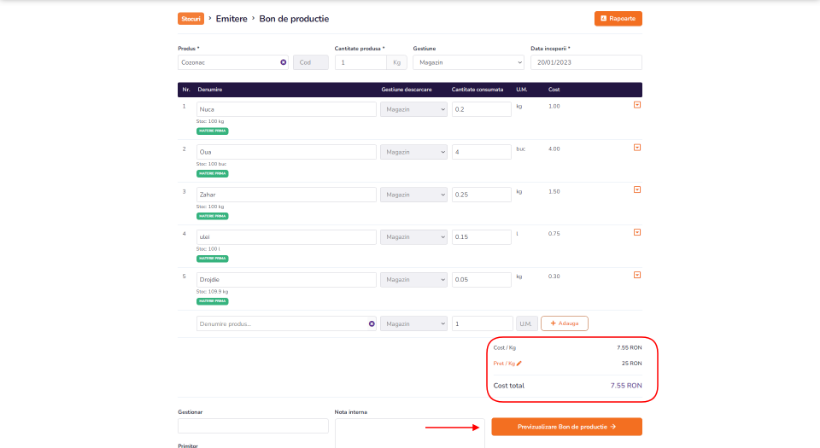Click the Kg unit box

(396, 62)
